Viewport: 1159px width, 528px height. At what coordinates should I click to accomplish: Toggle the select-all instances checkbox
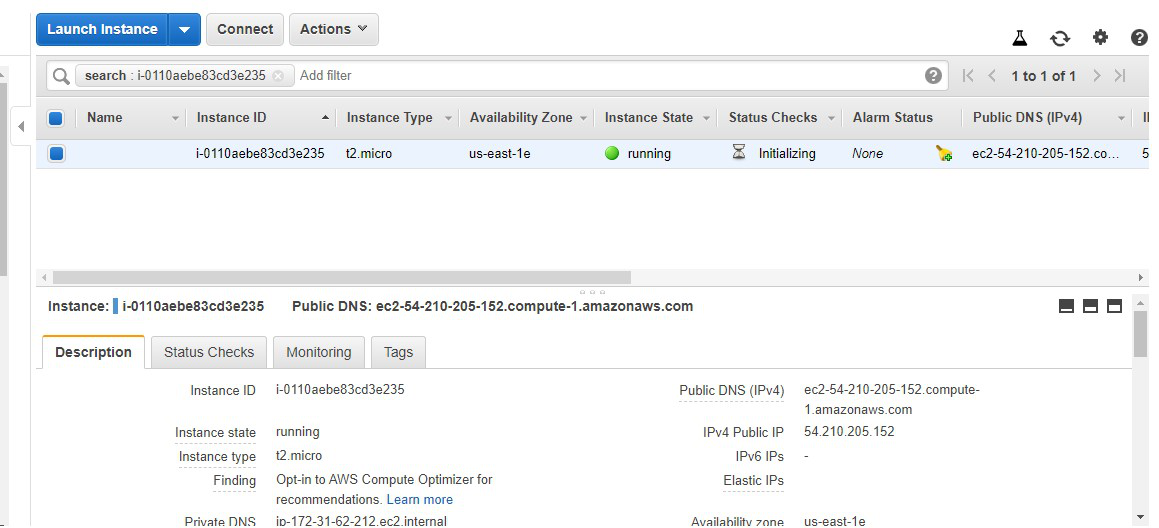pyautogui.click(x=55, y=118)
